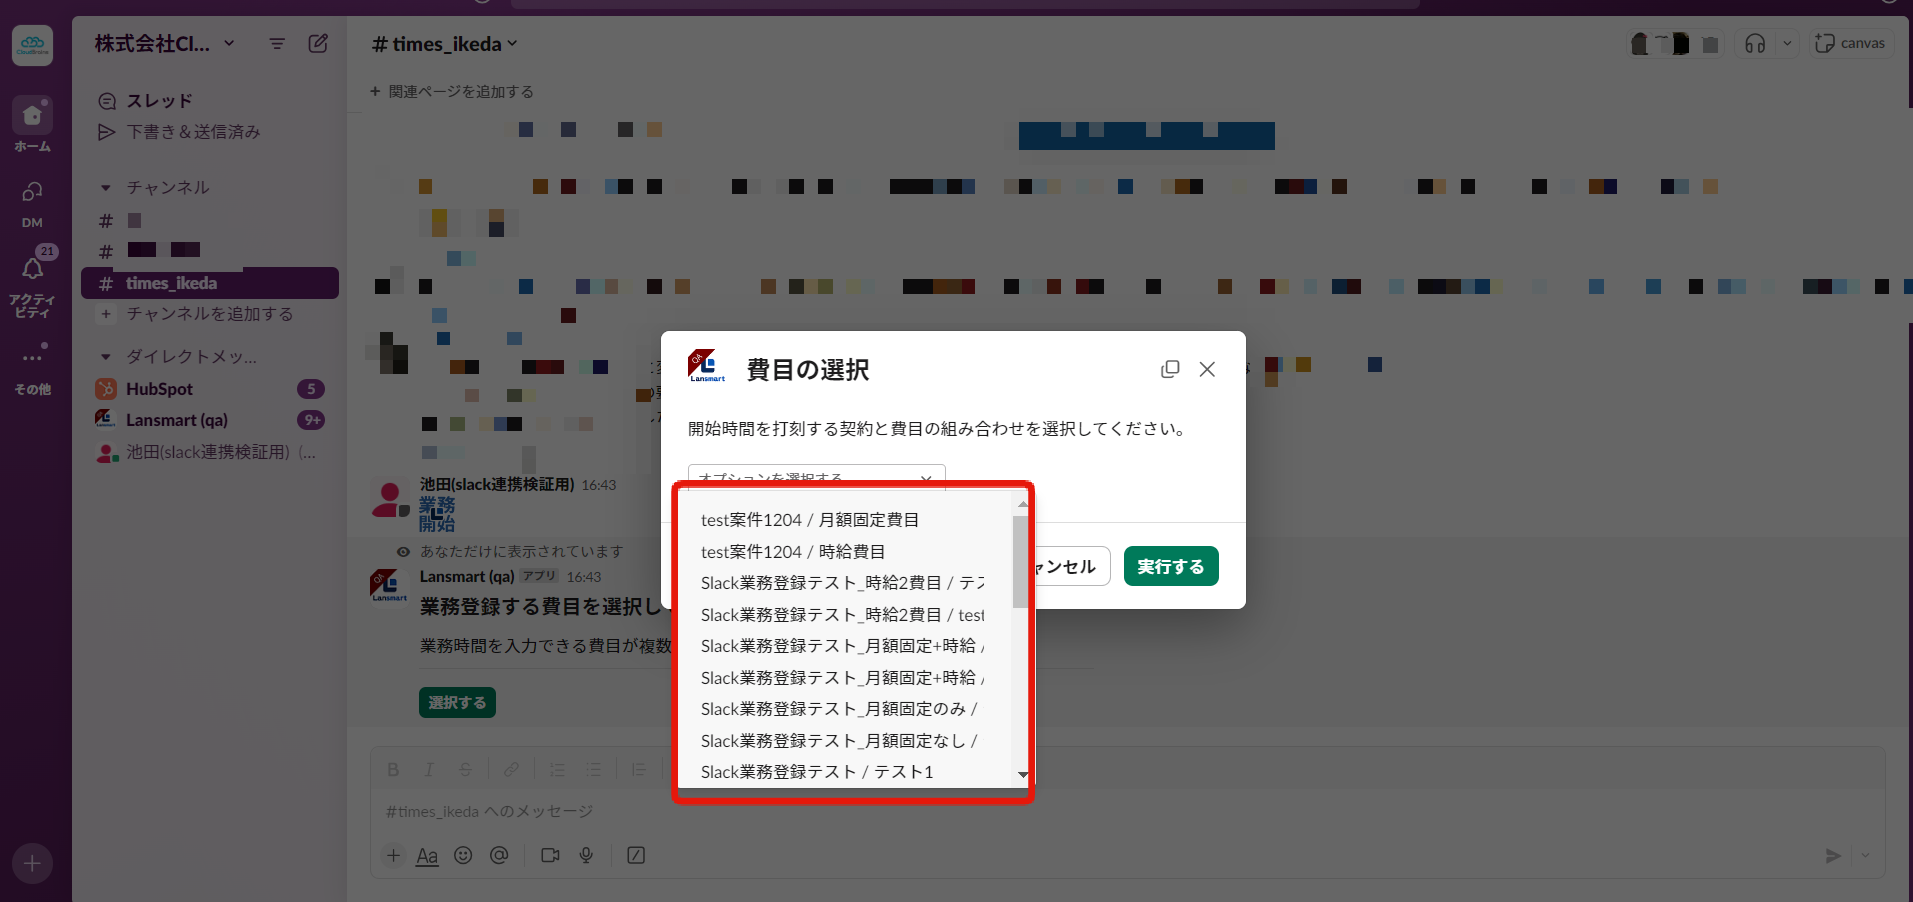This screenshot has height=902, width=1913.
Task: Insert ordered list in composer
Action: point(557,769)
